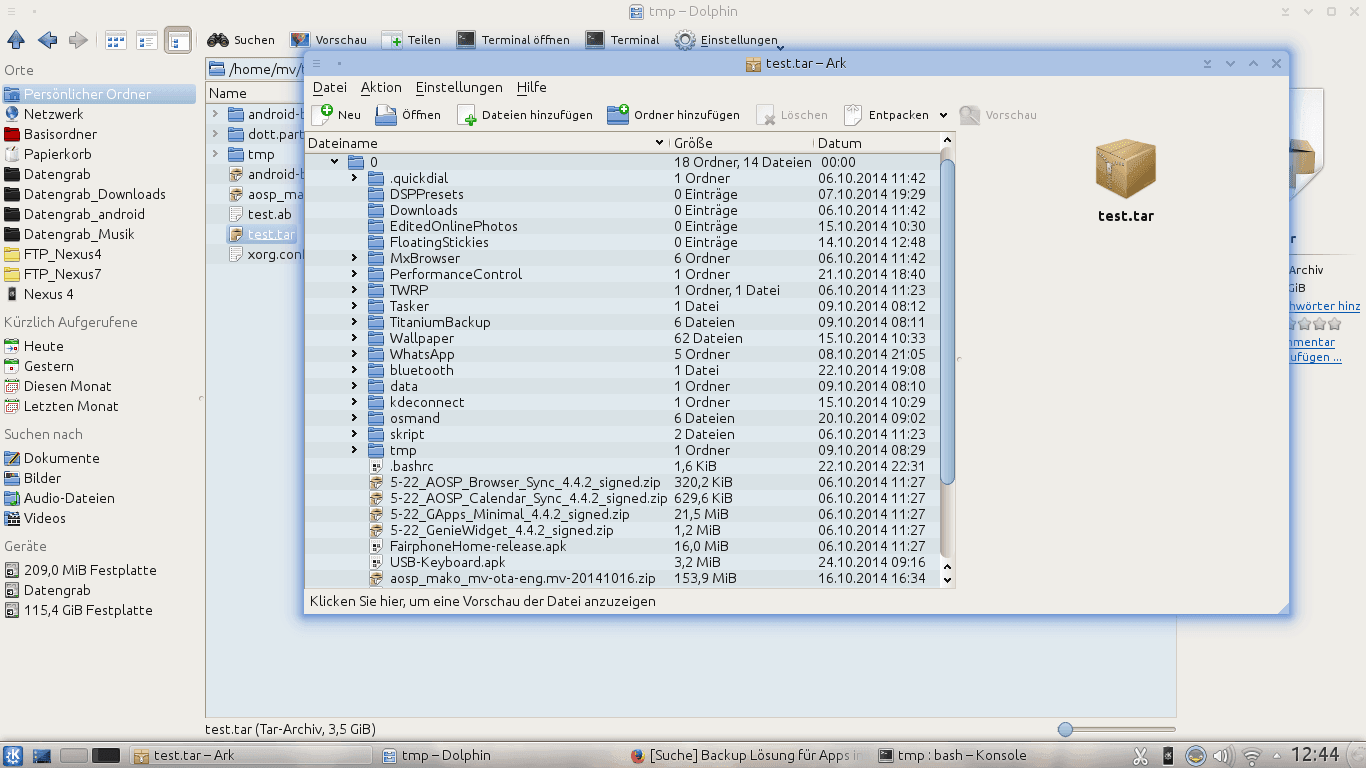1366x768 pixels.
Task: Switch to the Konsole taskbar entry
Action: coord(997,756)
